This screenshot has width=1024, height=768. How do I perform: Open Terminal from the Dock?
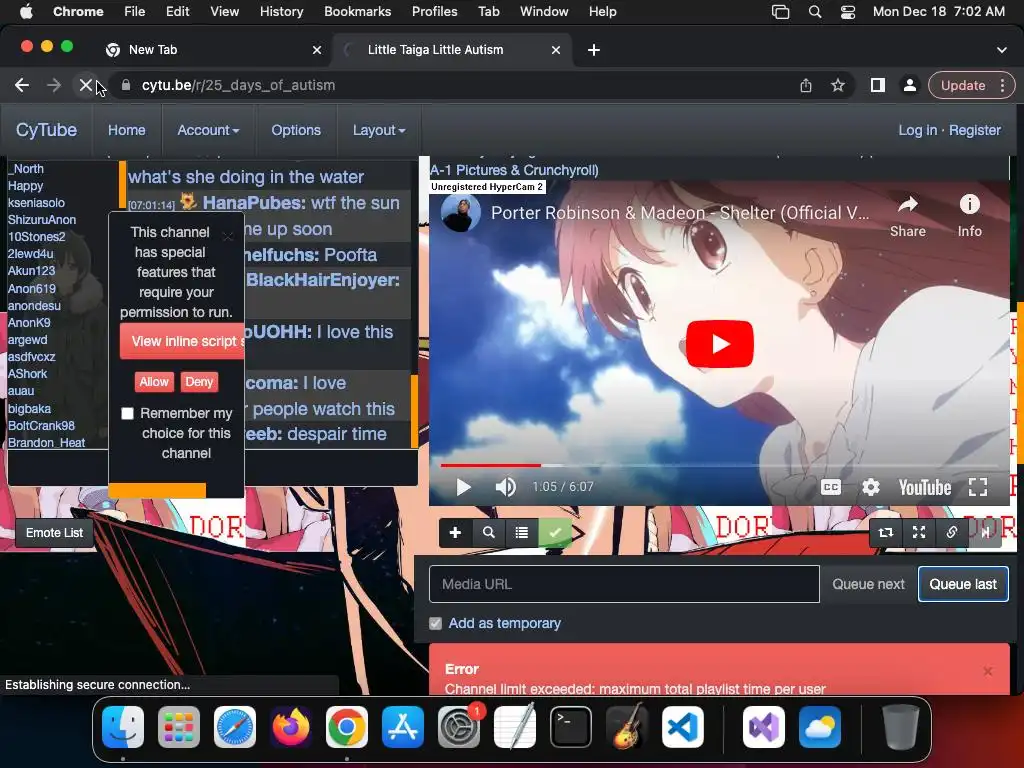pos(571,727)
